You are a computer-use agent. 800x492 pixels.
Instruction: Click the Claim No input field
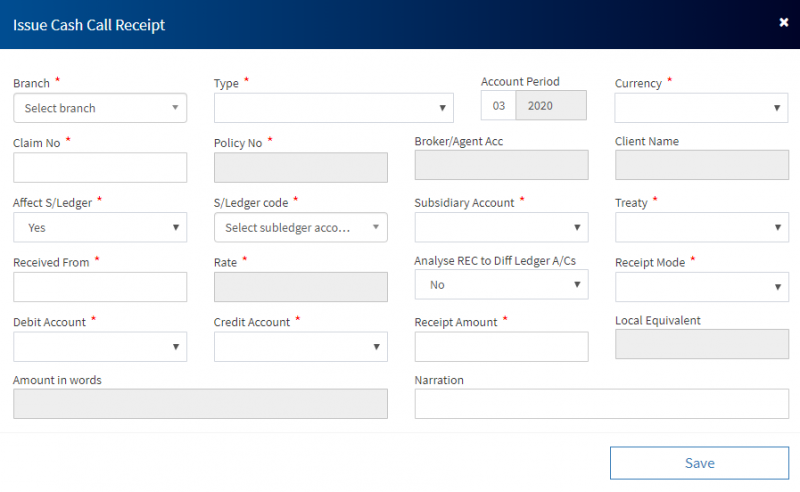coord(100,168)
